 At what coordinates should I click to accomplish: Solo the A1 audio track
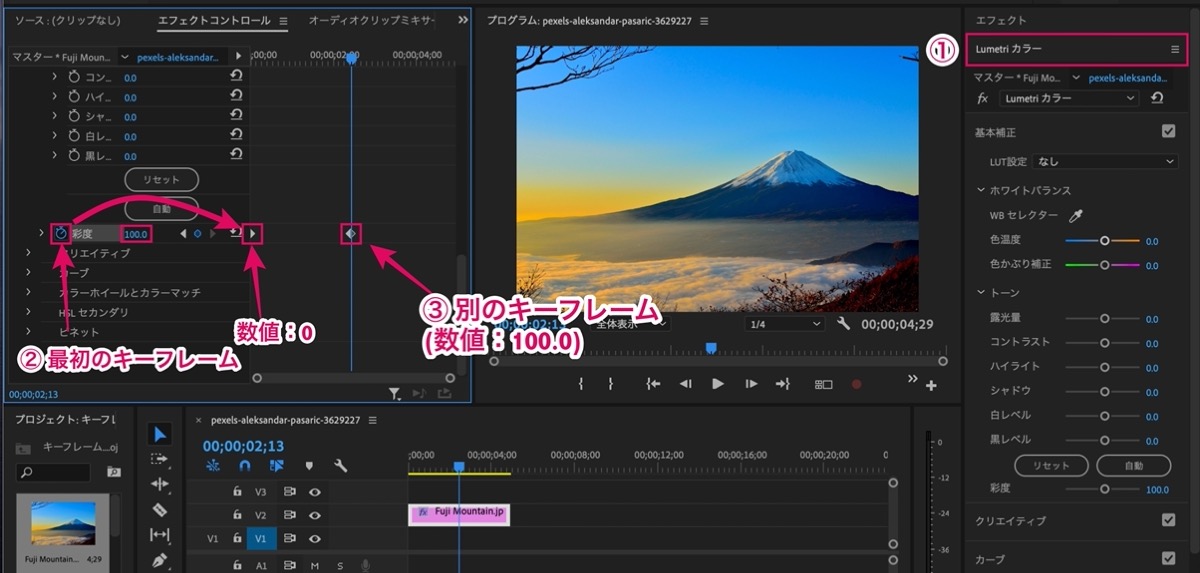tap(339, 565)
